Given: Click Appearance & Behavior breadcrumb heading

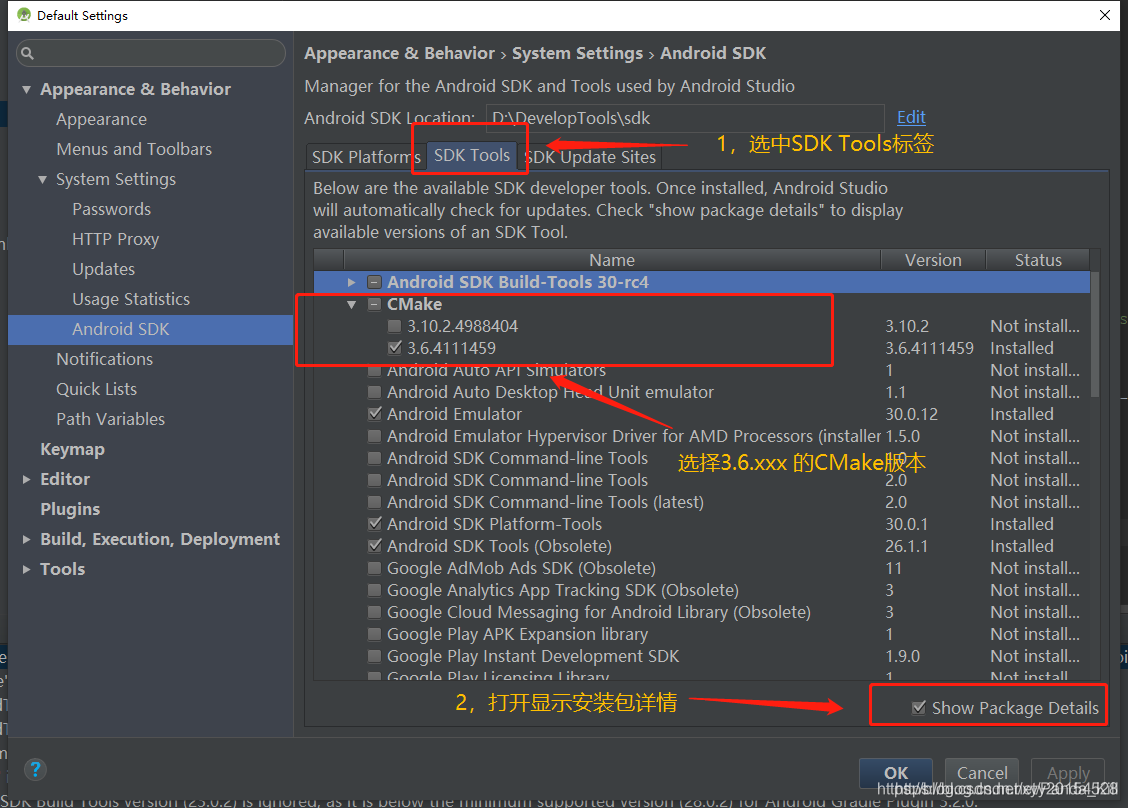Looking at the screenshot, I should click(x=399, y=53).
